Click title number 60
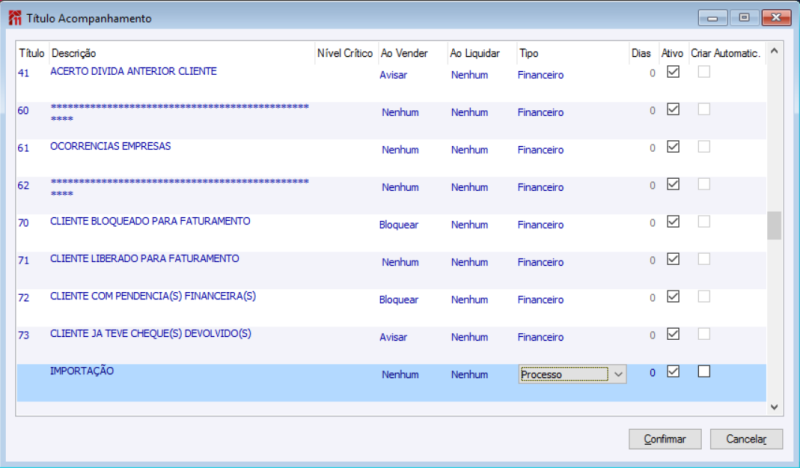800x468 pixels. tap(23, 111)
